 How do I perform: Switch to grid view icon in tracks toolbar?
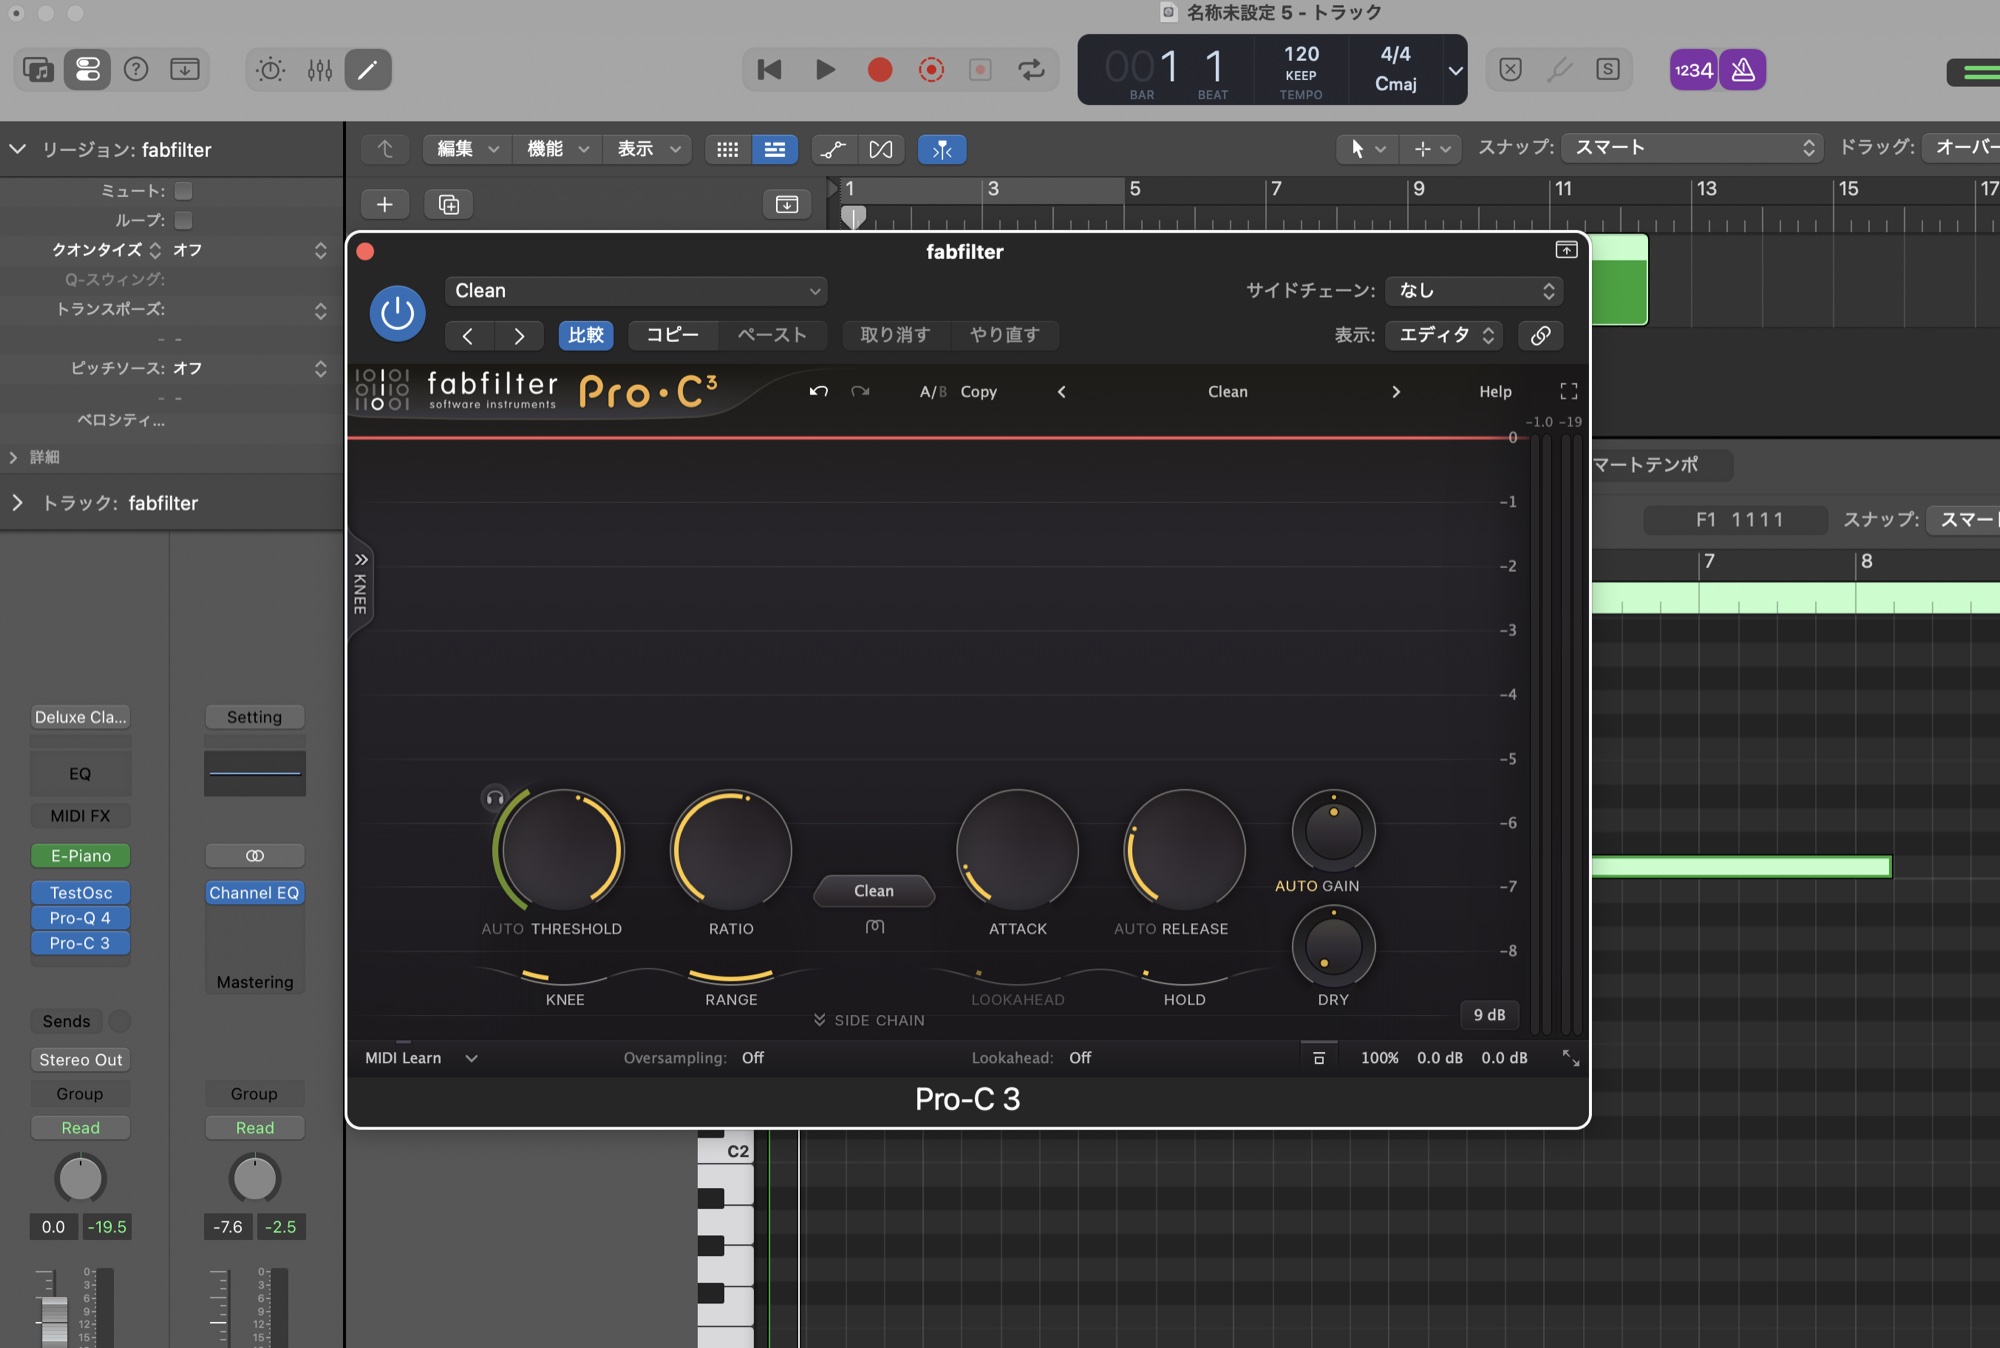coord(728,149)
